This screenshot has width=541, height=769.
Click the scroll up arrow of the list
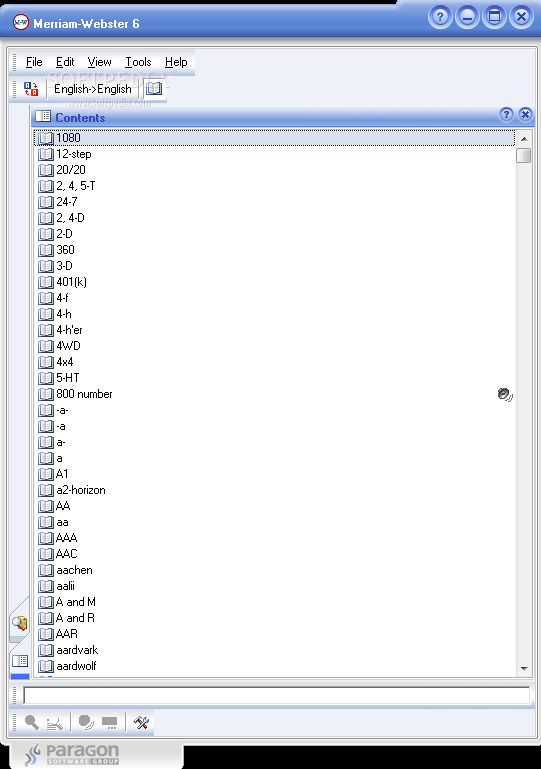pyautogui.click(x=524, y=139)
